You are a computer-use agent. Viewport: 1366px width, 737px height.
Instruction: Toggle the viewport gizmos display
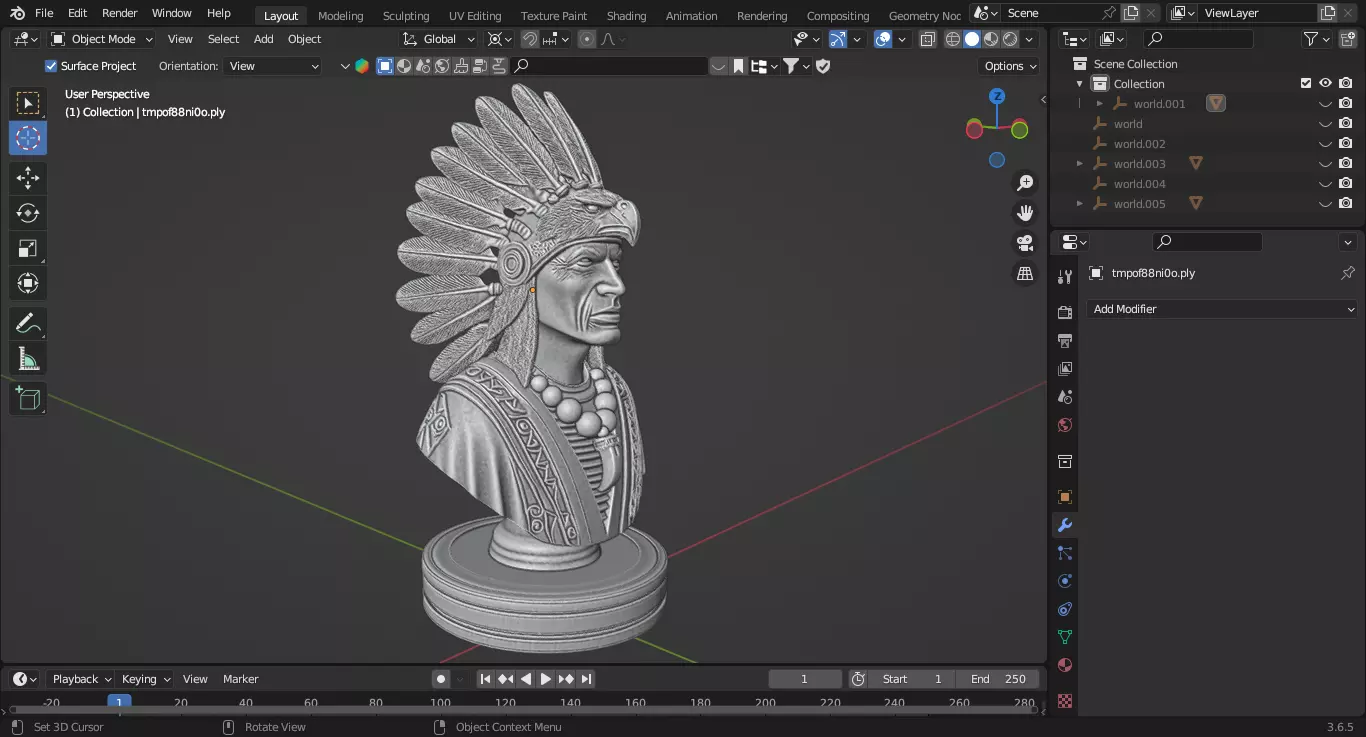(838, 39)
